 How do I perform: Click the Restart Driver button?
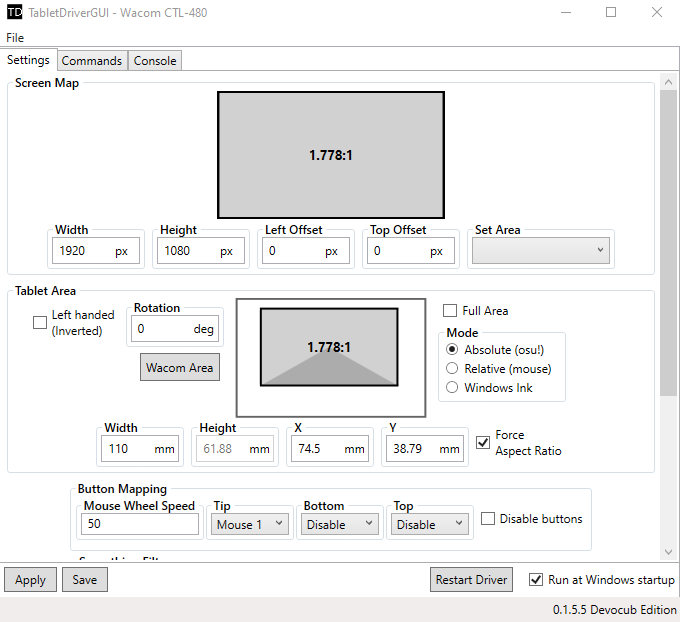point(471,579)
